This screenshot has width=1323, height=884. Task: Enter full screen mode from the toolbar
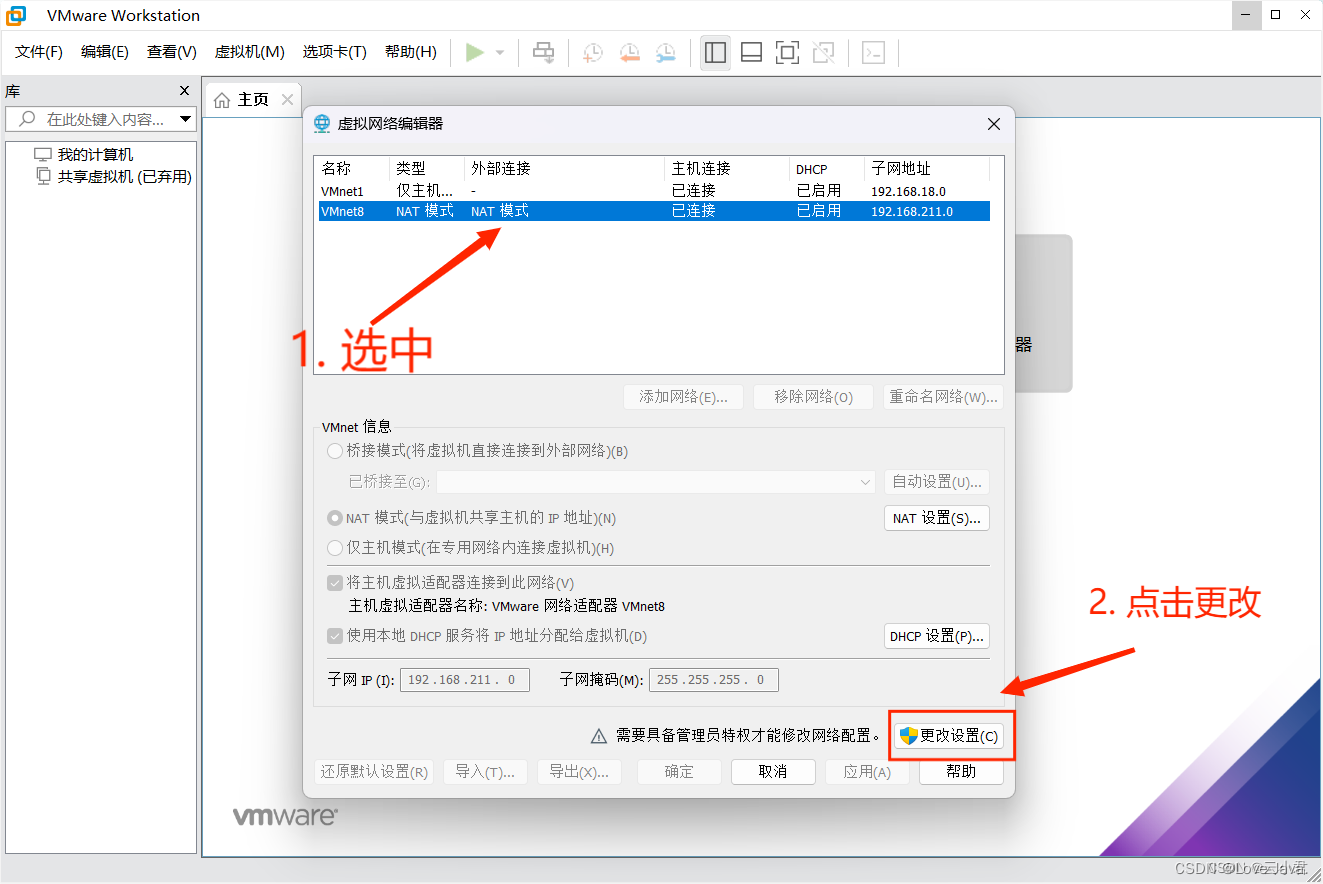click(x=788, y=52)
